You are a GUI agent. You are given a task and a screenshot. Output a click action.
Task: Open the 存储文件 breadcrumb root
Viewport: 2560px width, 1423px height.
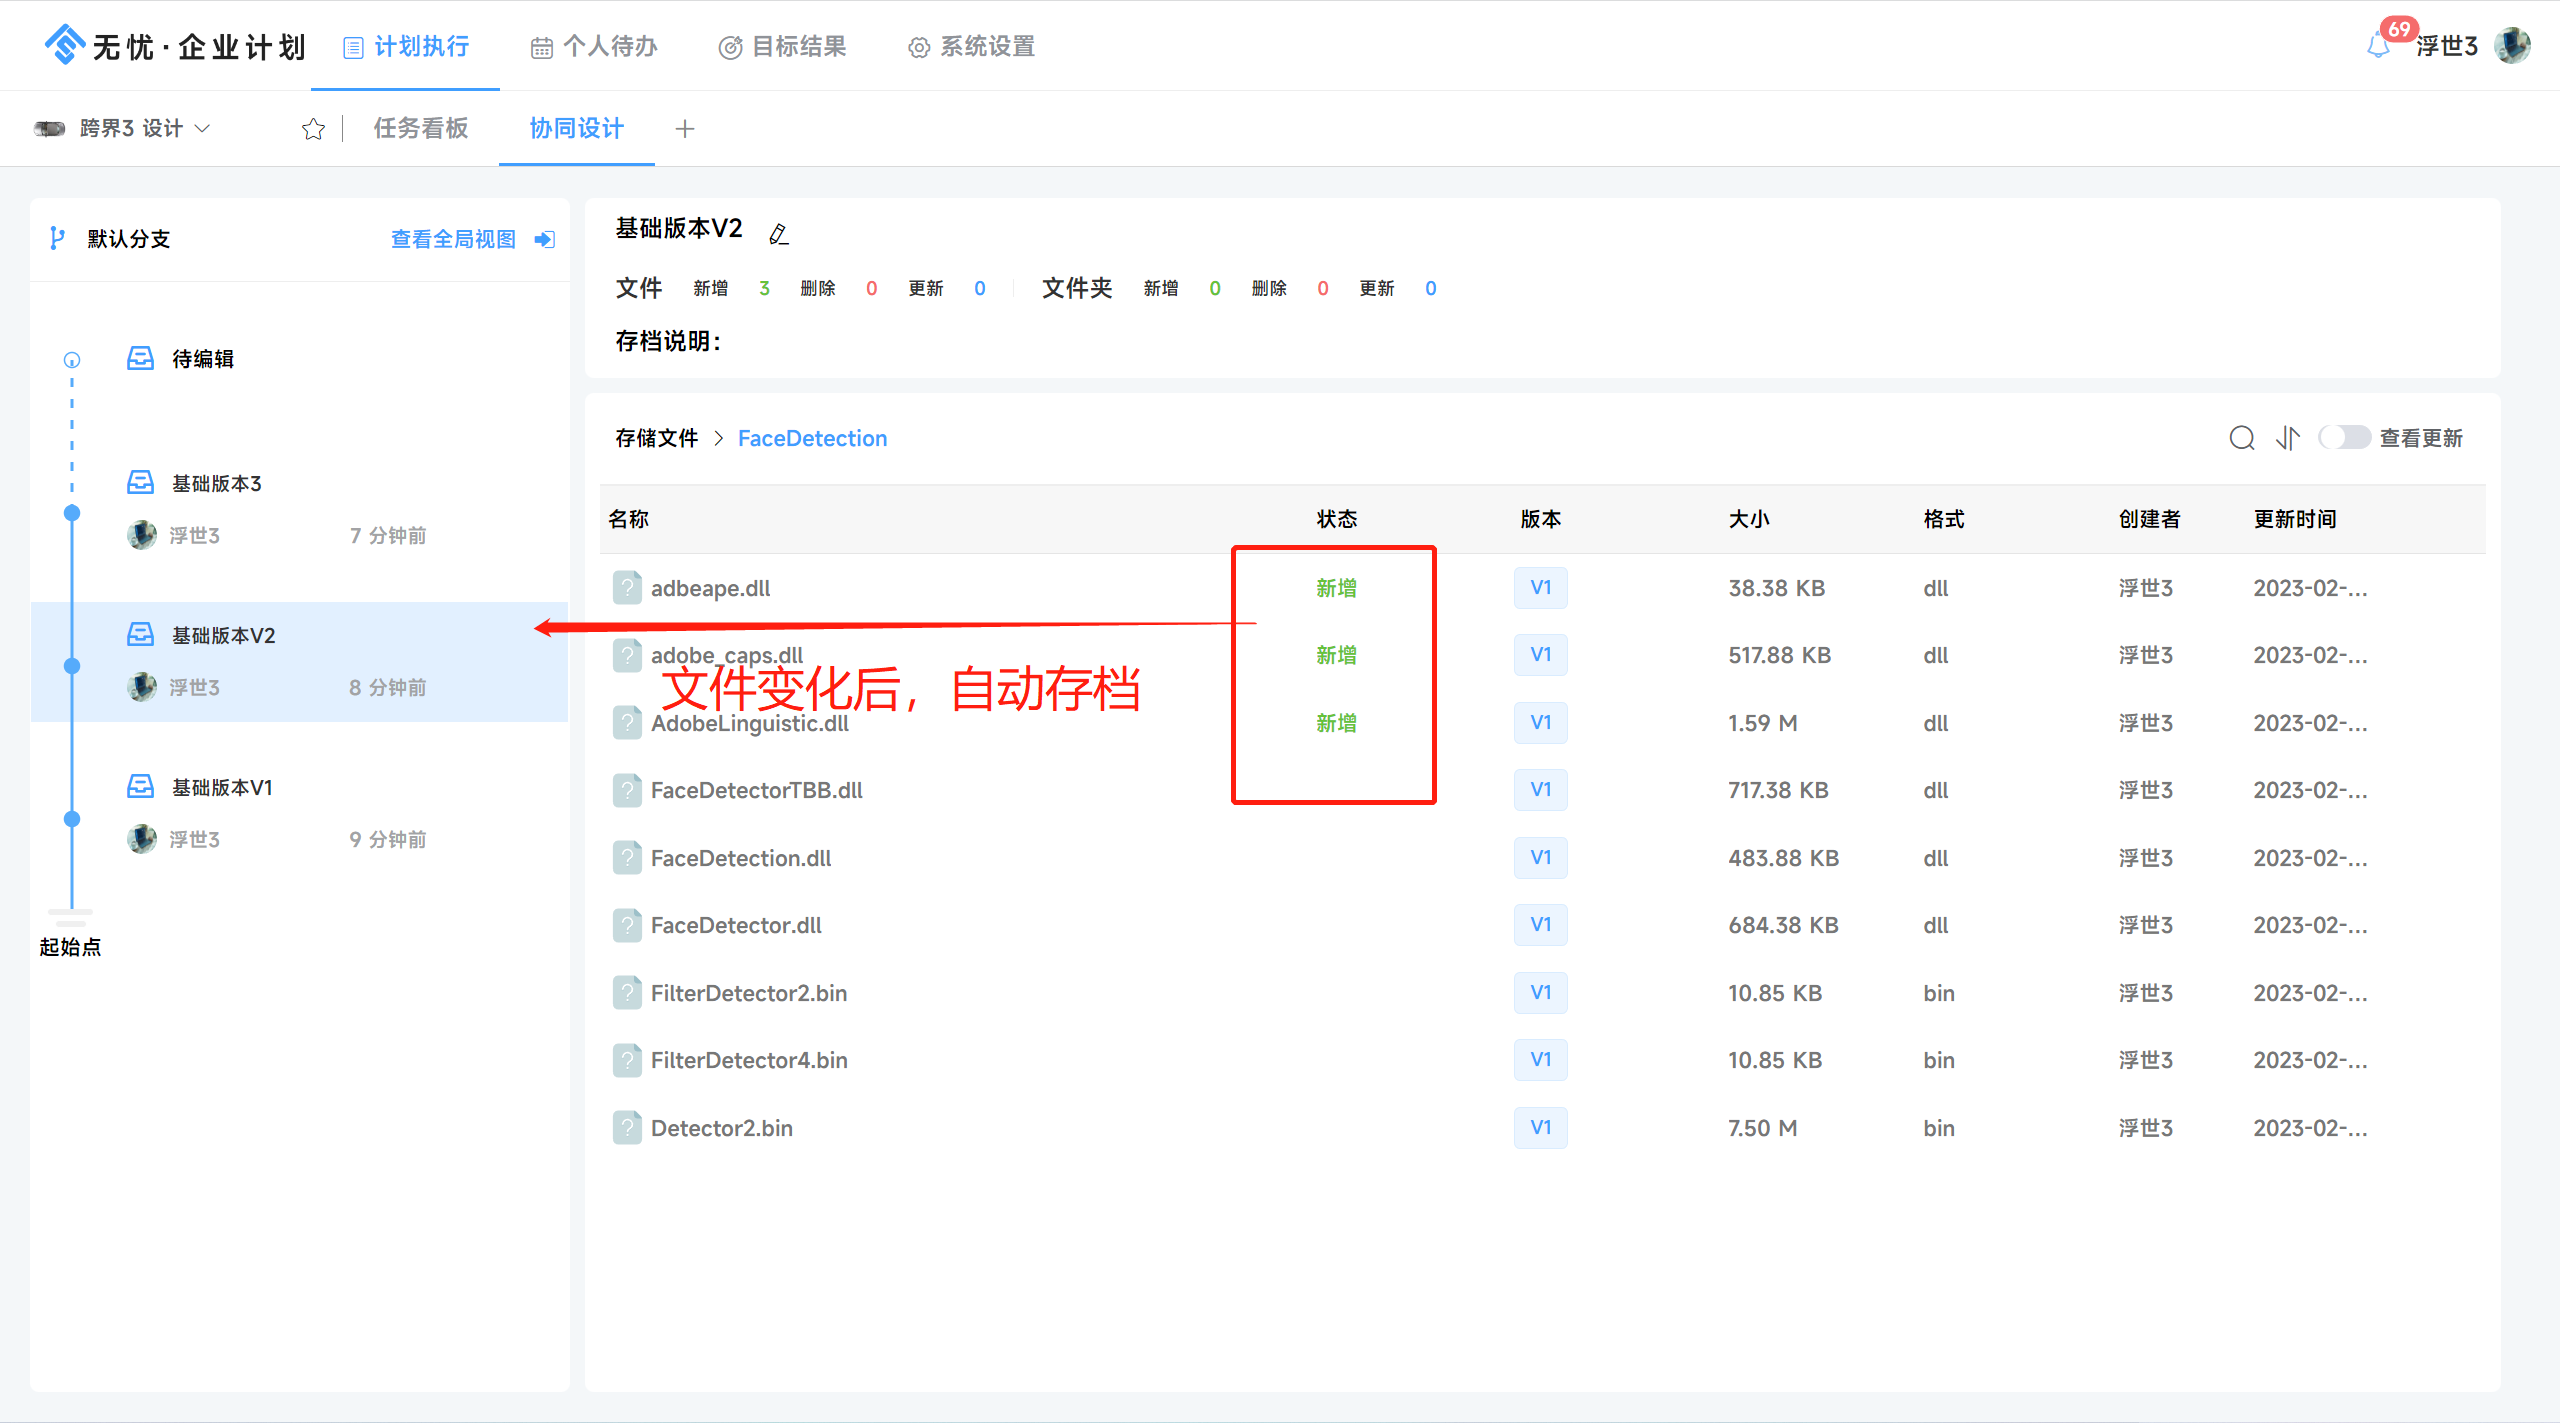coord(656,438)
